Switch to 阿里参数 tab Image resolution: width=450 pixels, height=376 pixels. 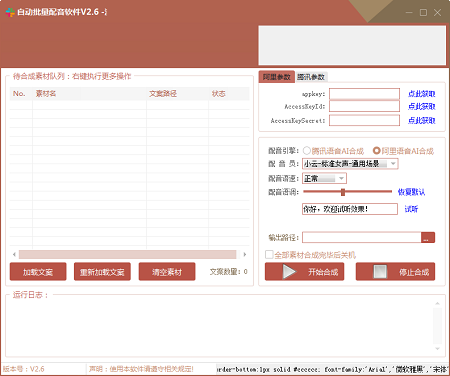pos(276,77)
